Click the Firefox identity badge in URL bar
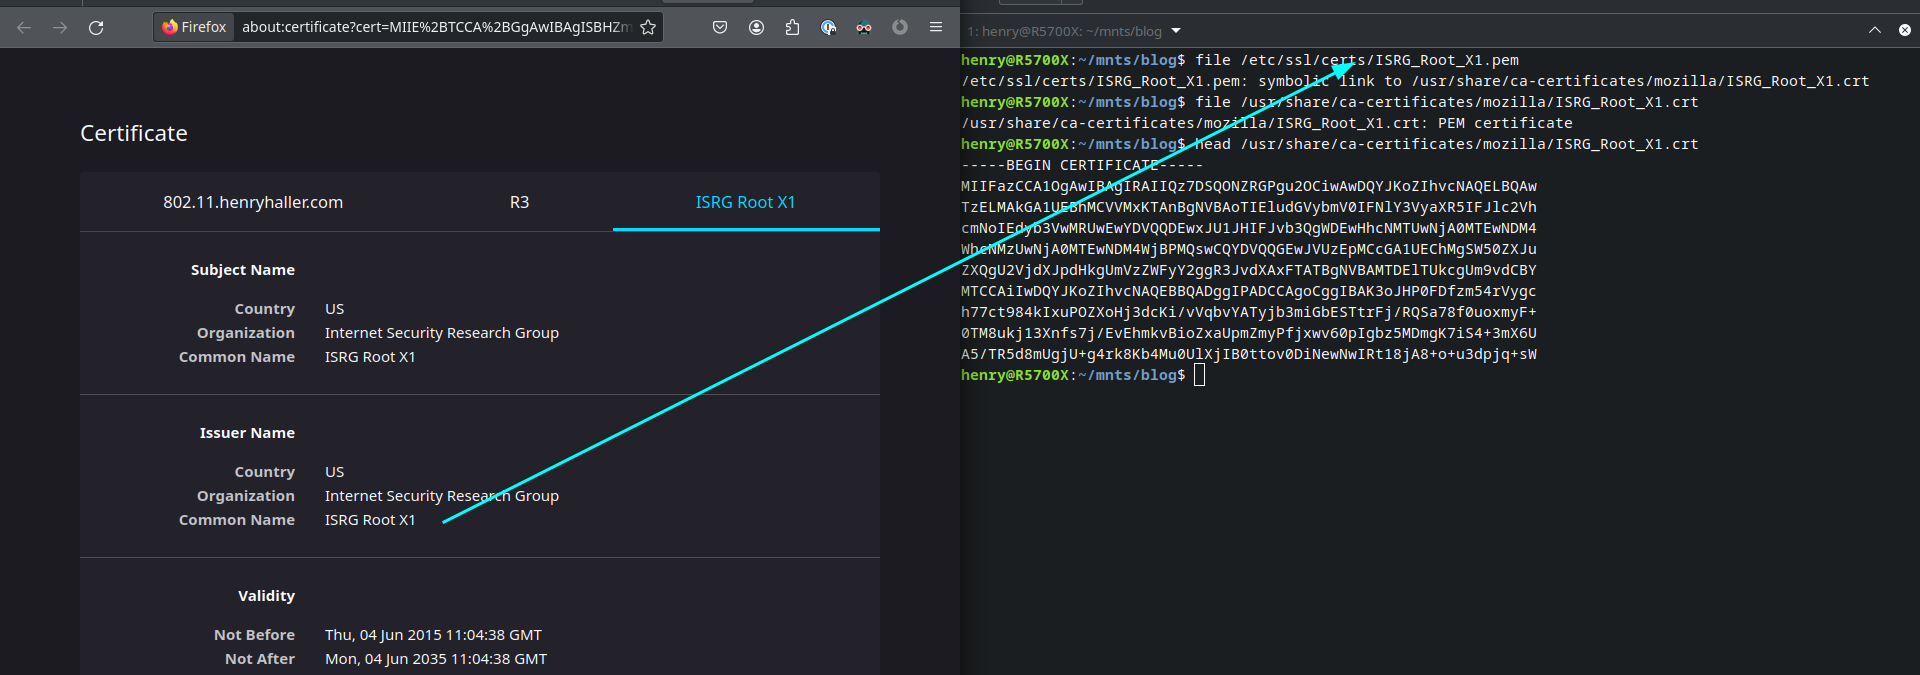This screenshot has width=1920, height=675. point(195,28)
